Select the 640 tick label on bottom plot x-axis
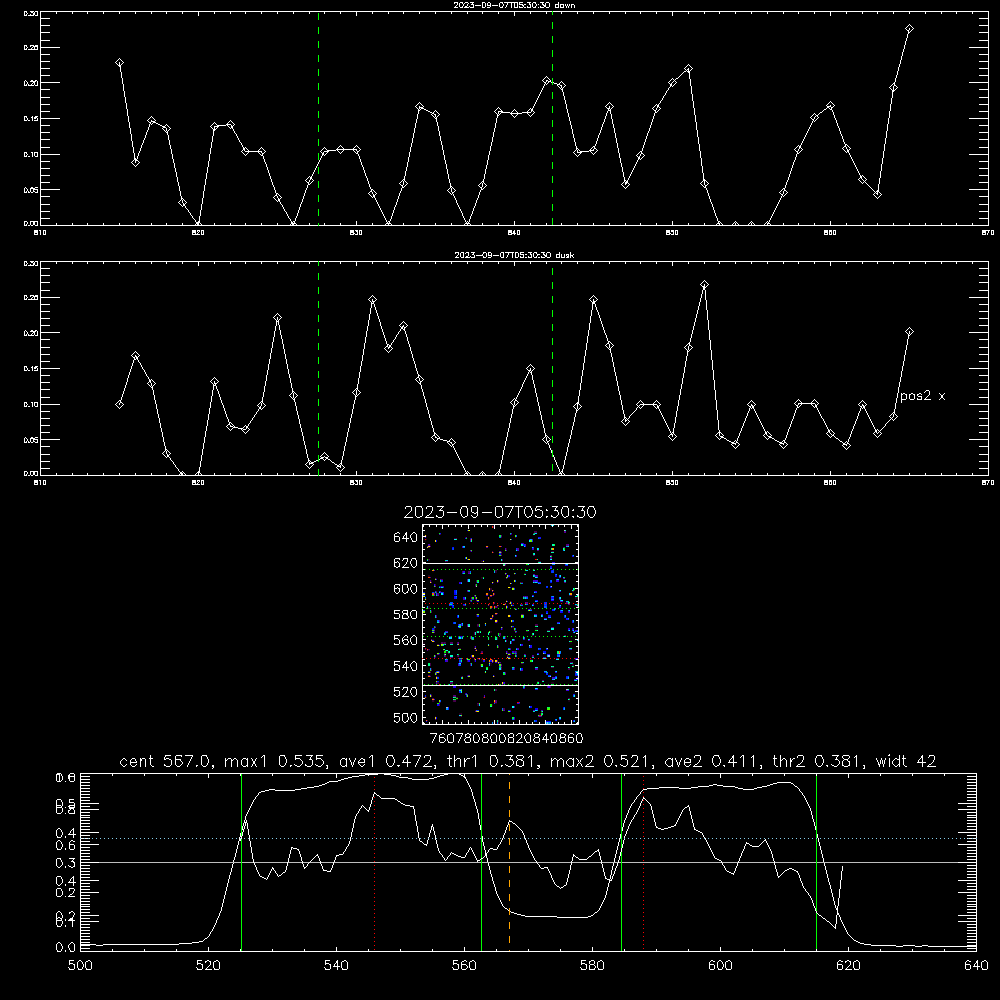The height and width of the screenshot is (1000, 1000). click(x=976, y=966)
